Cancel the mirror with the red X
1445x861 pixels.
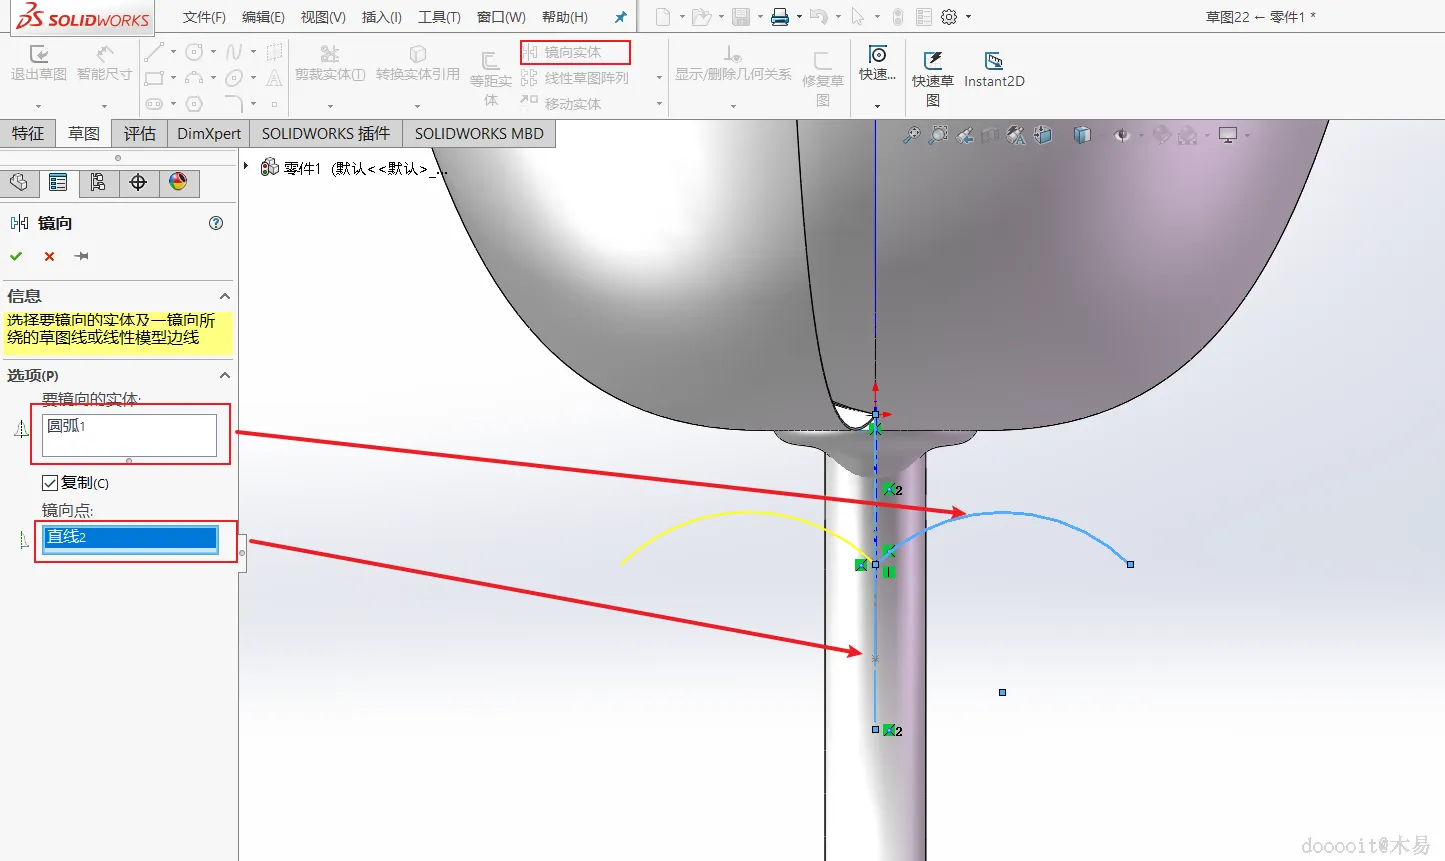[x=49, y=256]
